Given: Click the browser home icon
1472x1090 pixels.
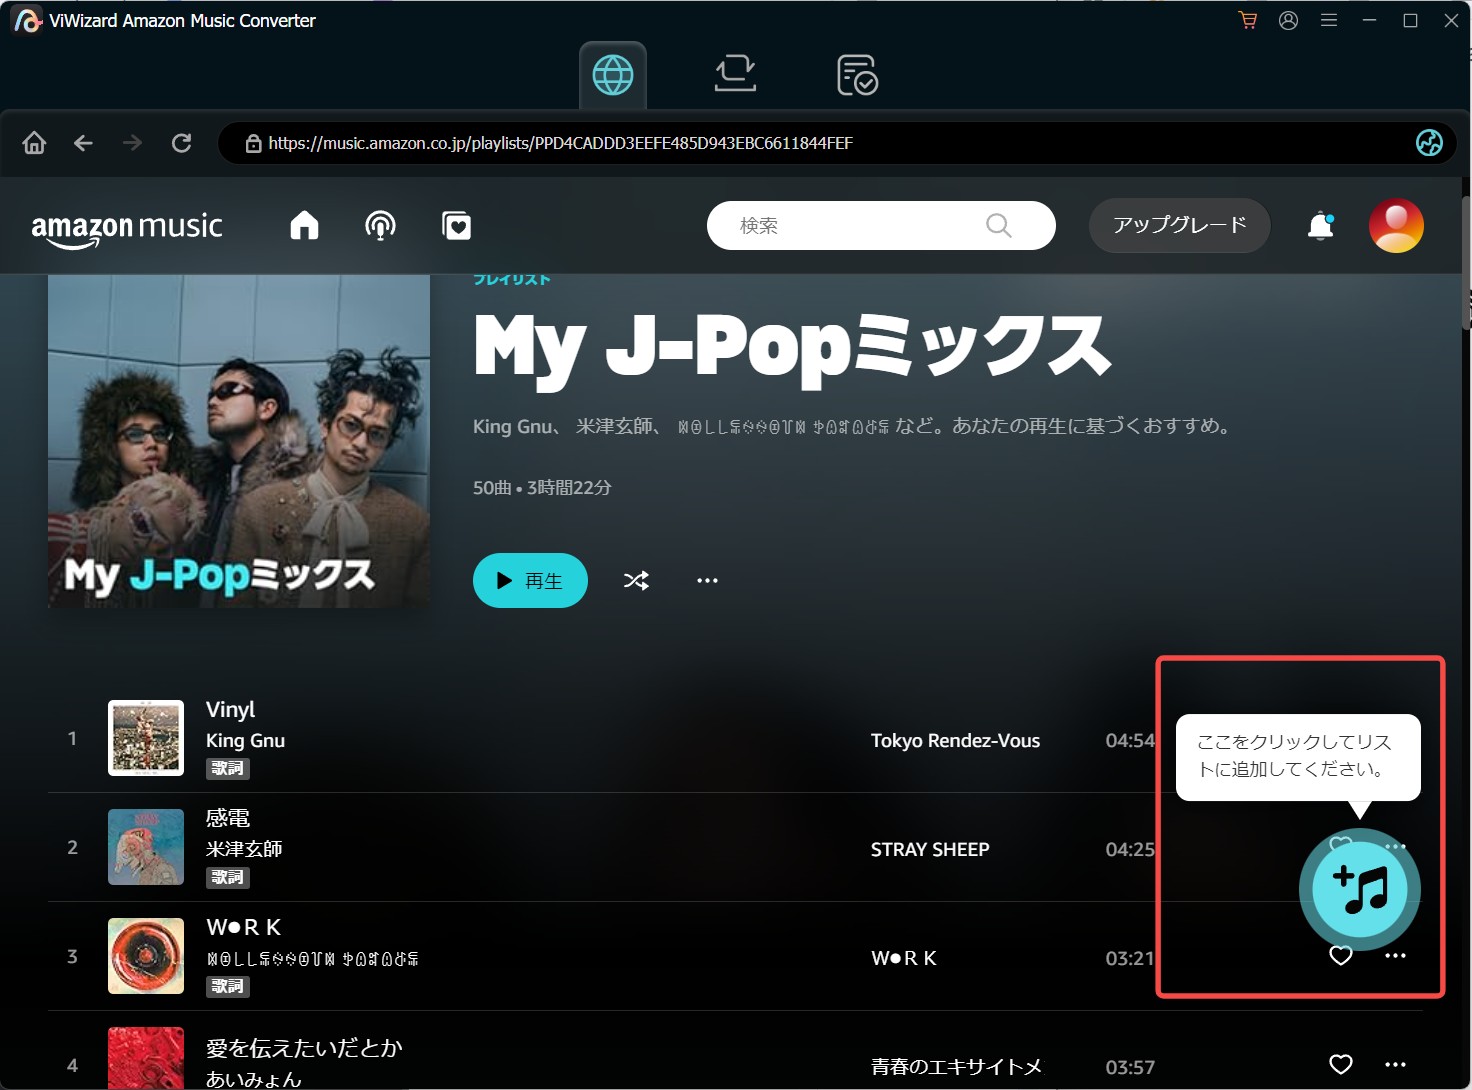Looking at the screenshot, I should pyautogui.click(x=34, y=143).
